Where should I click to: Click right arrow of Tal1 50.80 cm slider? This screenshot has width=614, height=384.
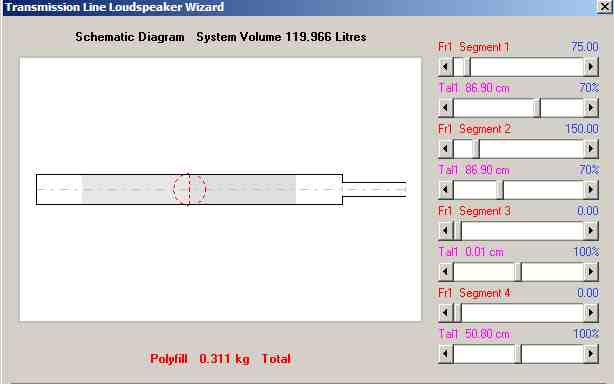pos(591,354)
